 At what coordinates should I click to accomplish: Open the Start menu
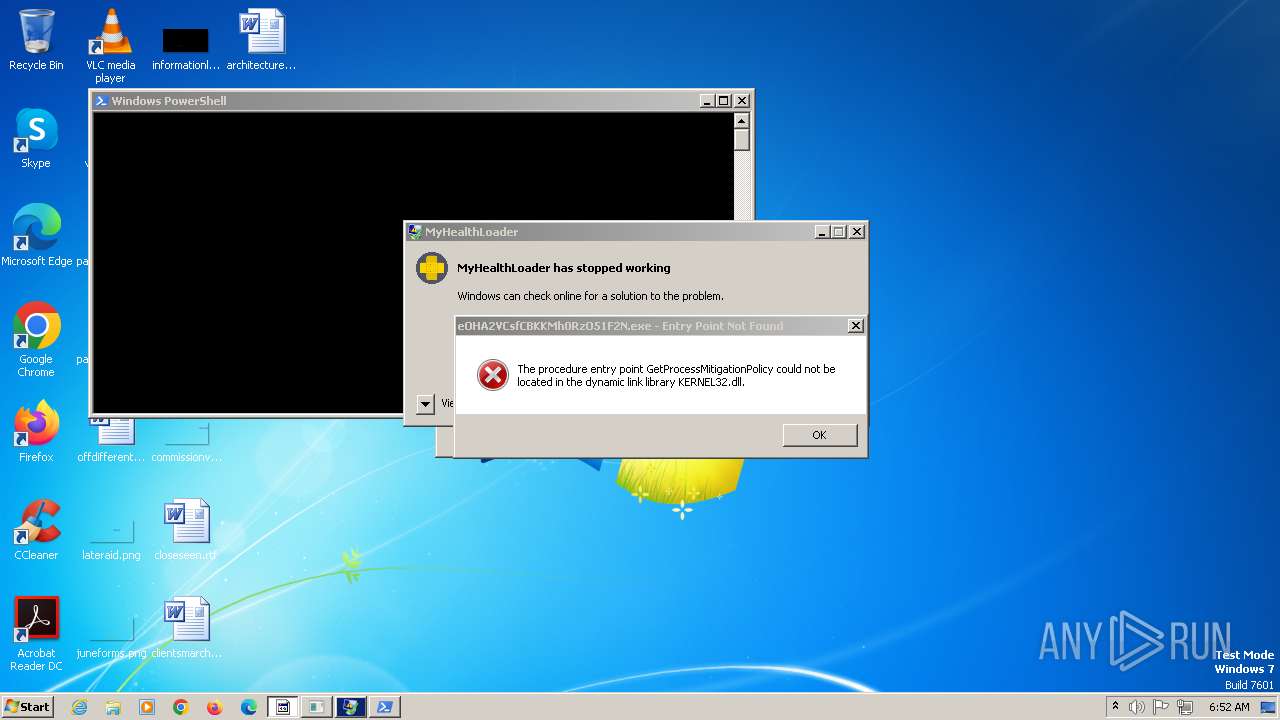[x=28, y=707]
